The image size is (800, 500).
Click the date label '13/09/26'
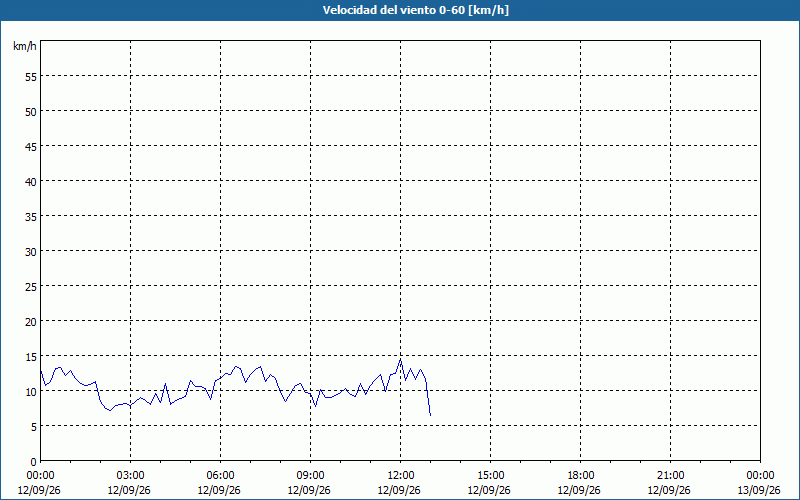click(759, 490)
